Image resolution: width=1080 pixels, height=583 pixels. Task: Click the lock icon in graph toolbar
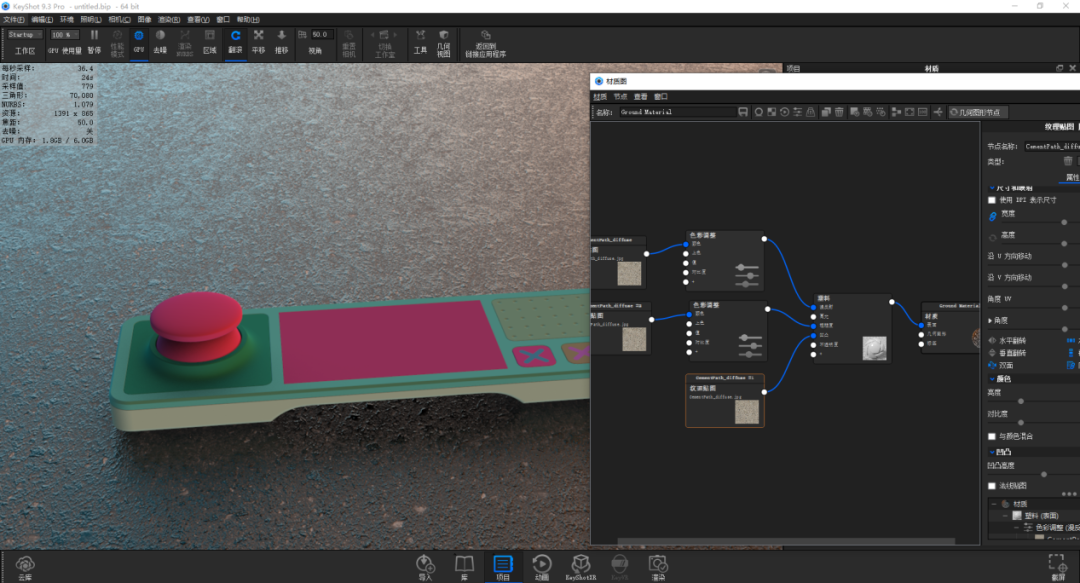click(x=811, y=112)
